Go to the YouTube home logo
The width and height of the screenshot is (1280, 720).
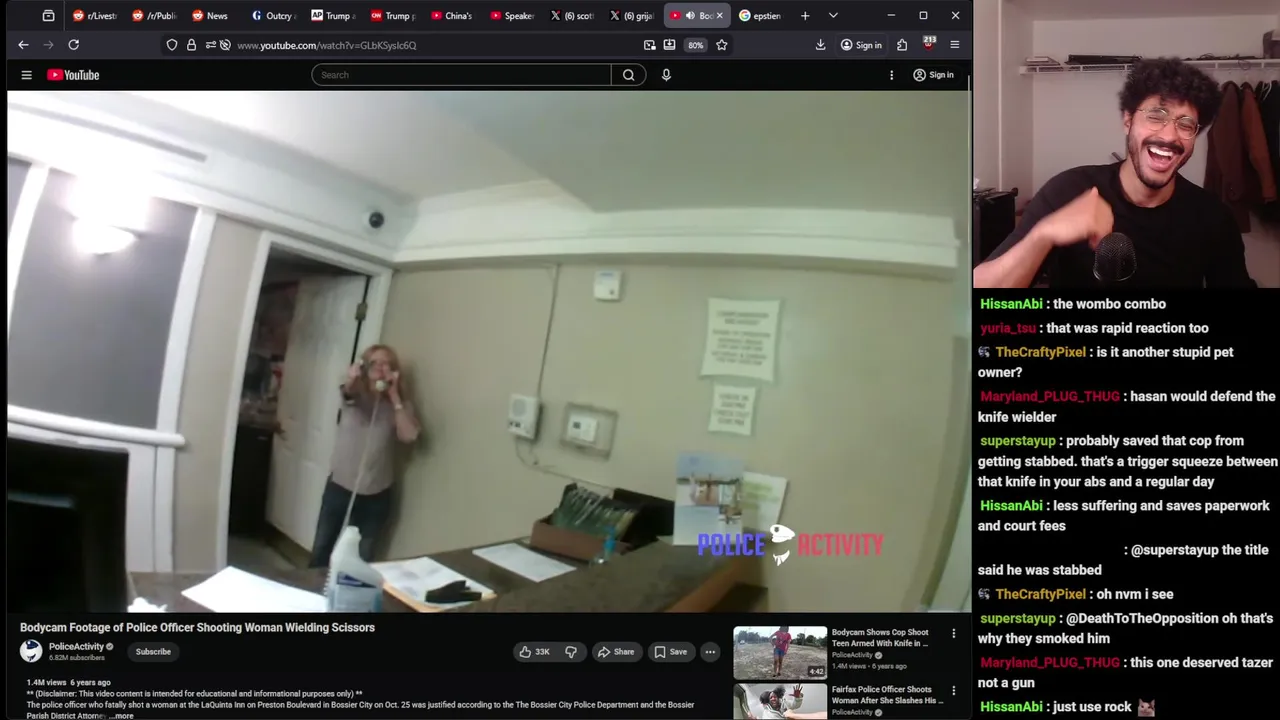click(73, 75)
